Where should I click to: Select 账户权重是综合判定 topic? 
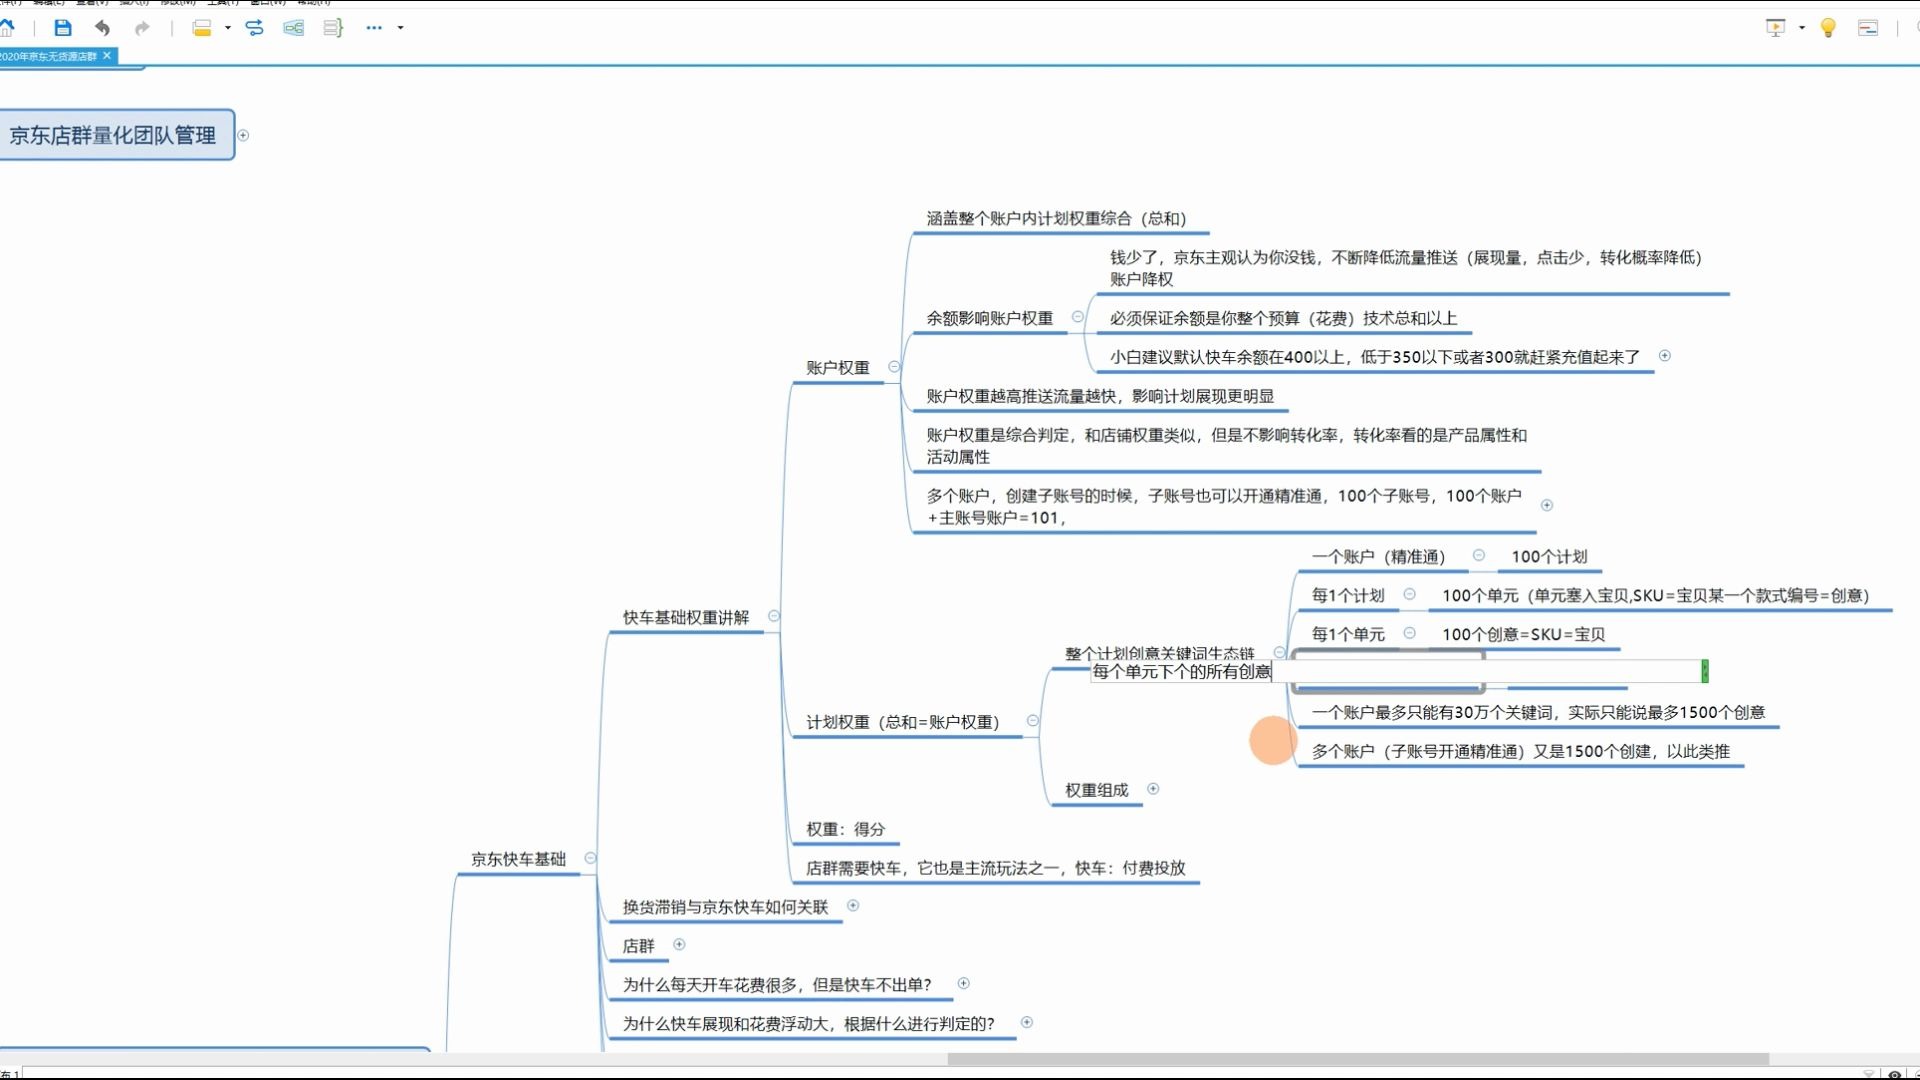coord(1226,446)
